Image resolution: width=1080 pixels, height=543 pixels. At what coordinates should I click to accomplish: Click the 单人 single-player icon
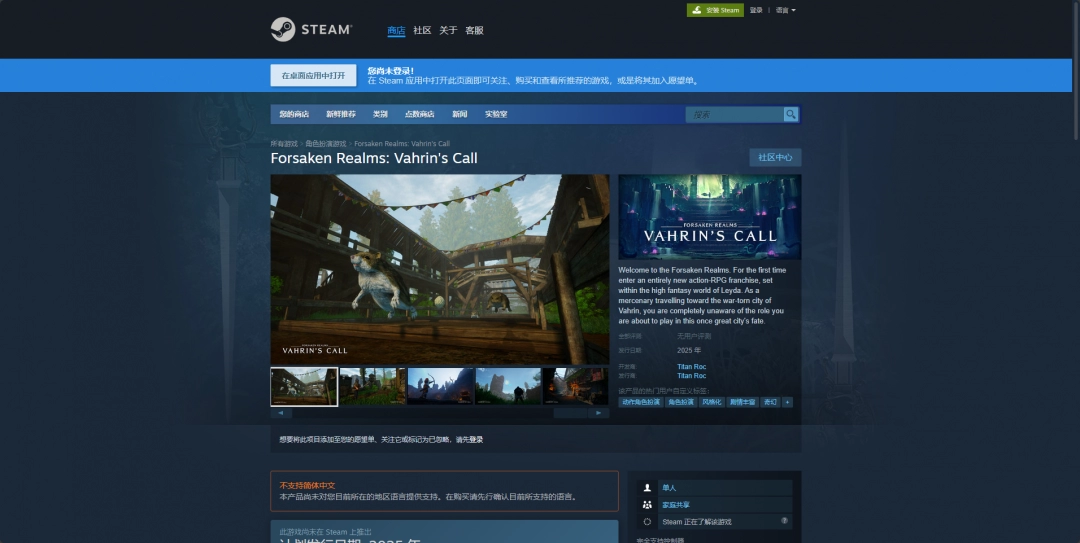click(648, 488)
